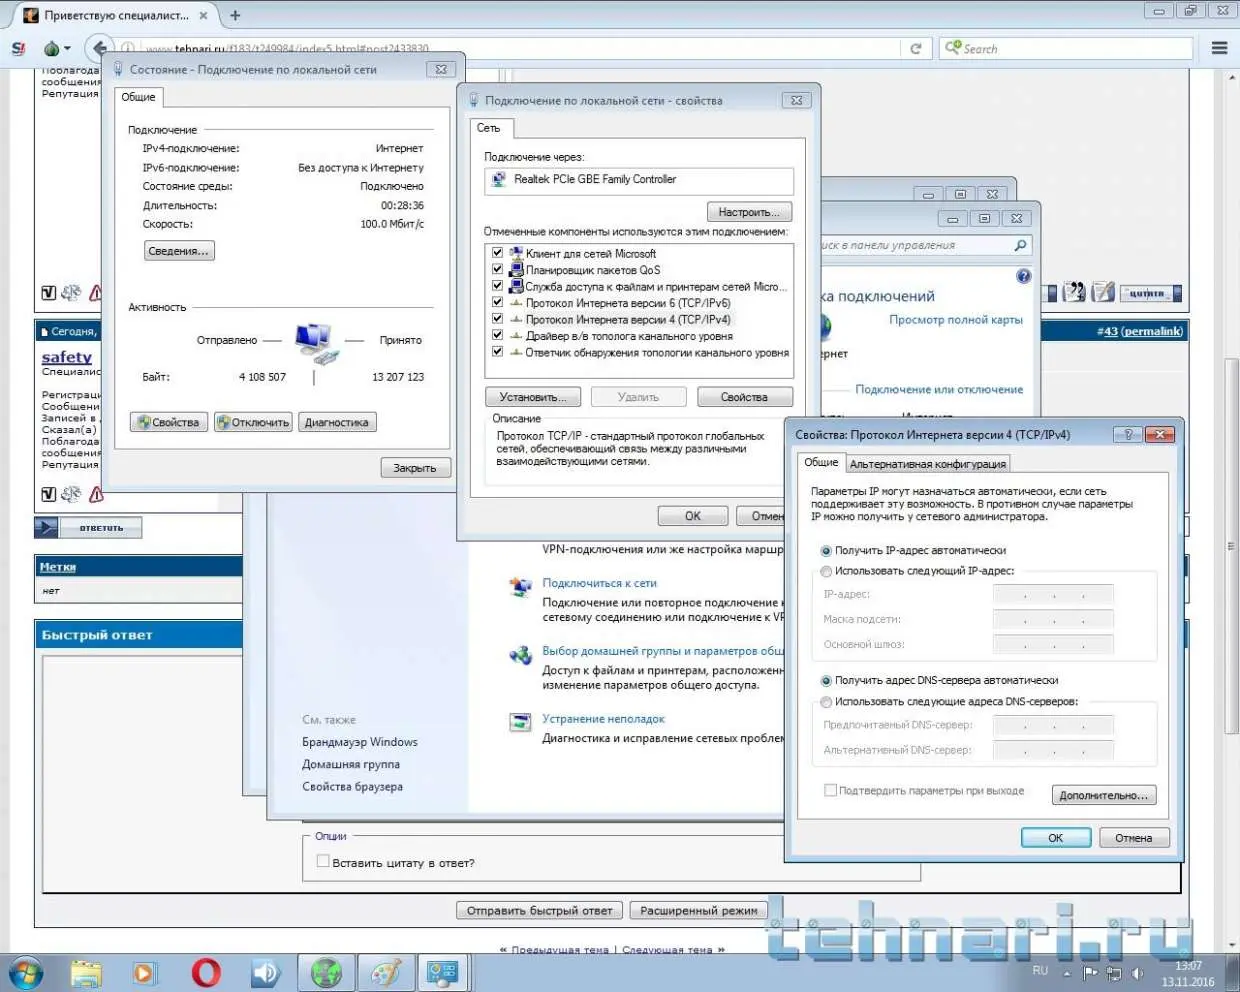Select the 'Сеть' tab in properties
This screenshot has width=1240, height=992.
[489, 128]
